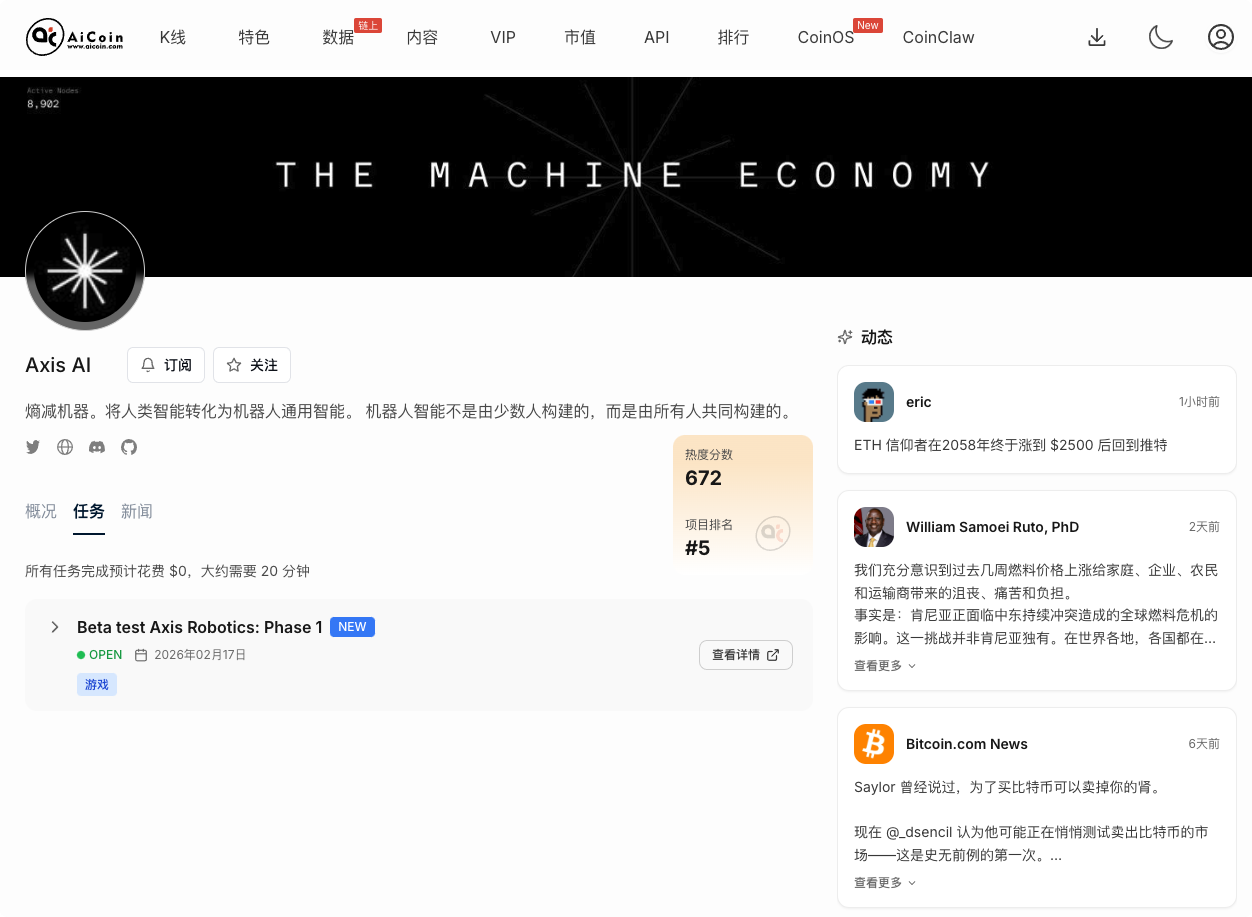The width and height of the screenshot is (1252, 917).
Task: Click the 所有任务完成预计花费 summary line
Action: (x=167, y=571)
